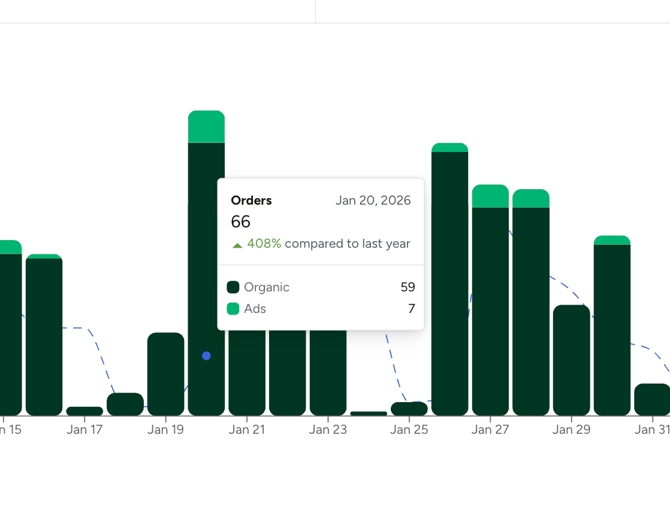Click the Organic row value 59
The image size is (670, 505).
pyautogui.click(x=407, y=287)
